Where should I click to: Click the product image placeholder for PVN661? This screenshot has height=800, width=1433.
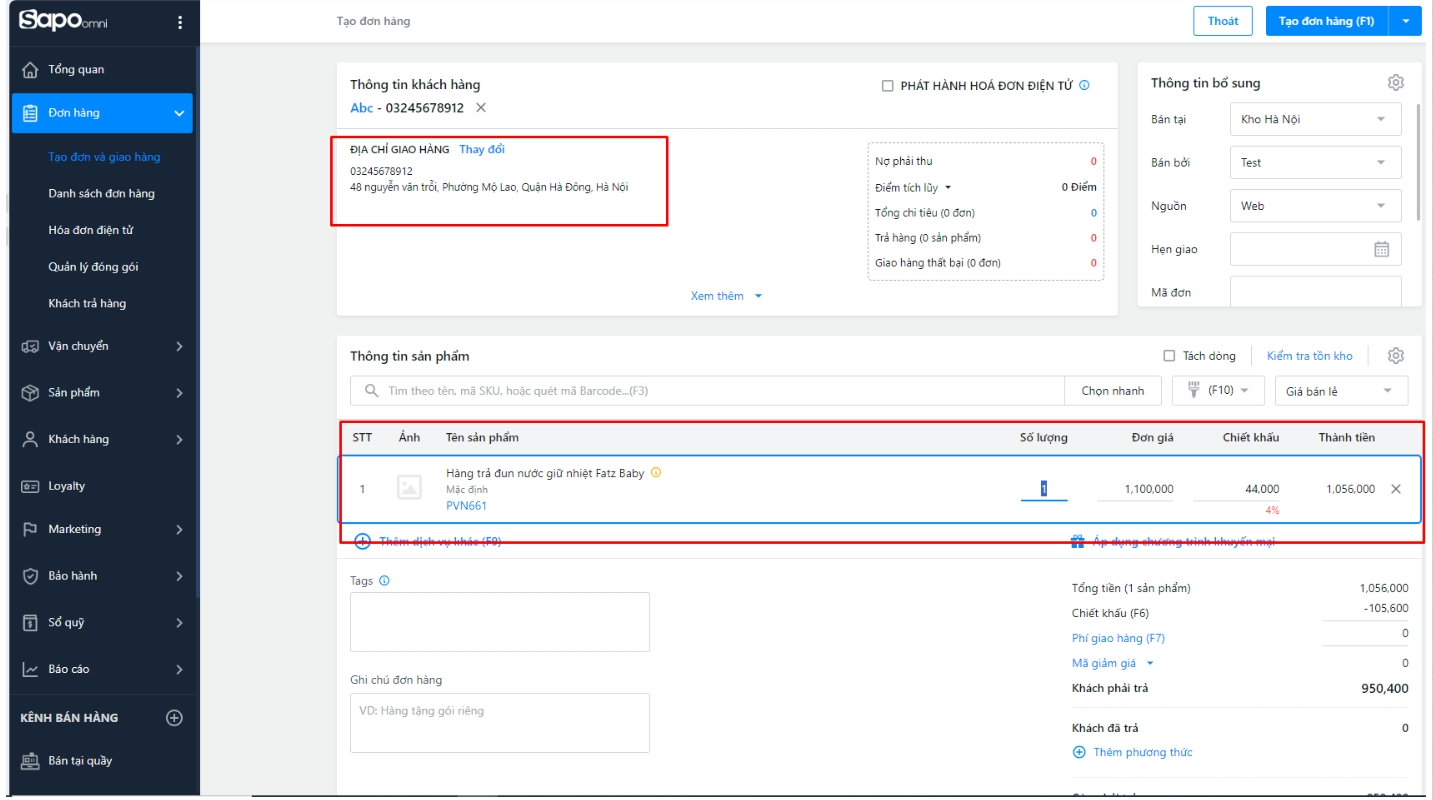[x=409, y=488]
